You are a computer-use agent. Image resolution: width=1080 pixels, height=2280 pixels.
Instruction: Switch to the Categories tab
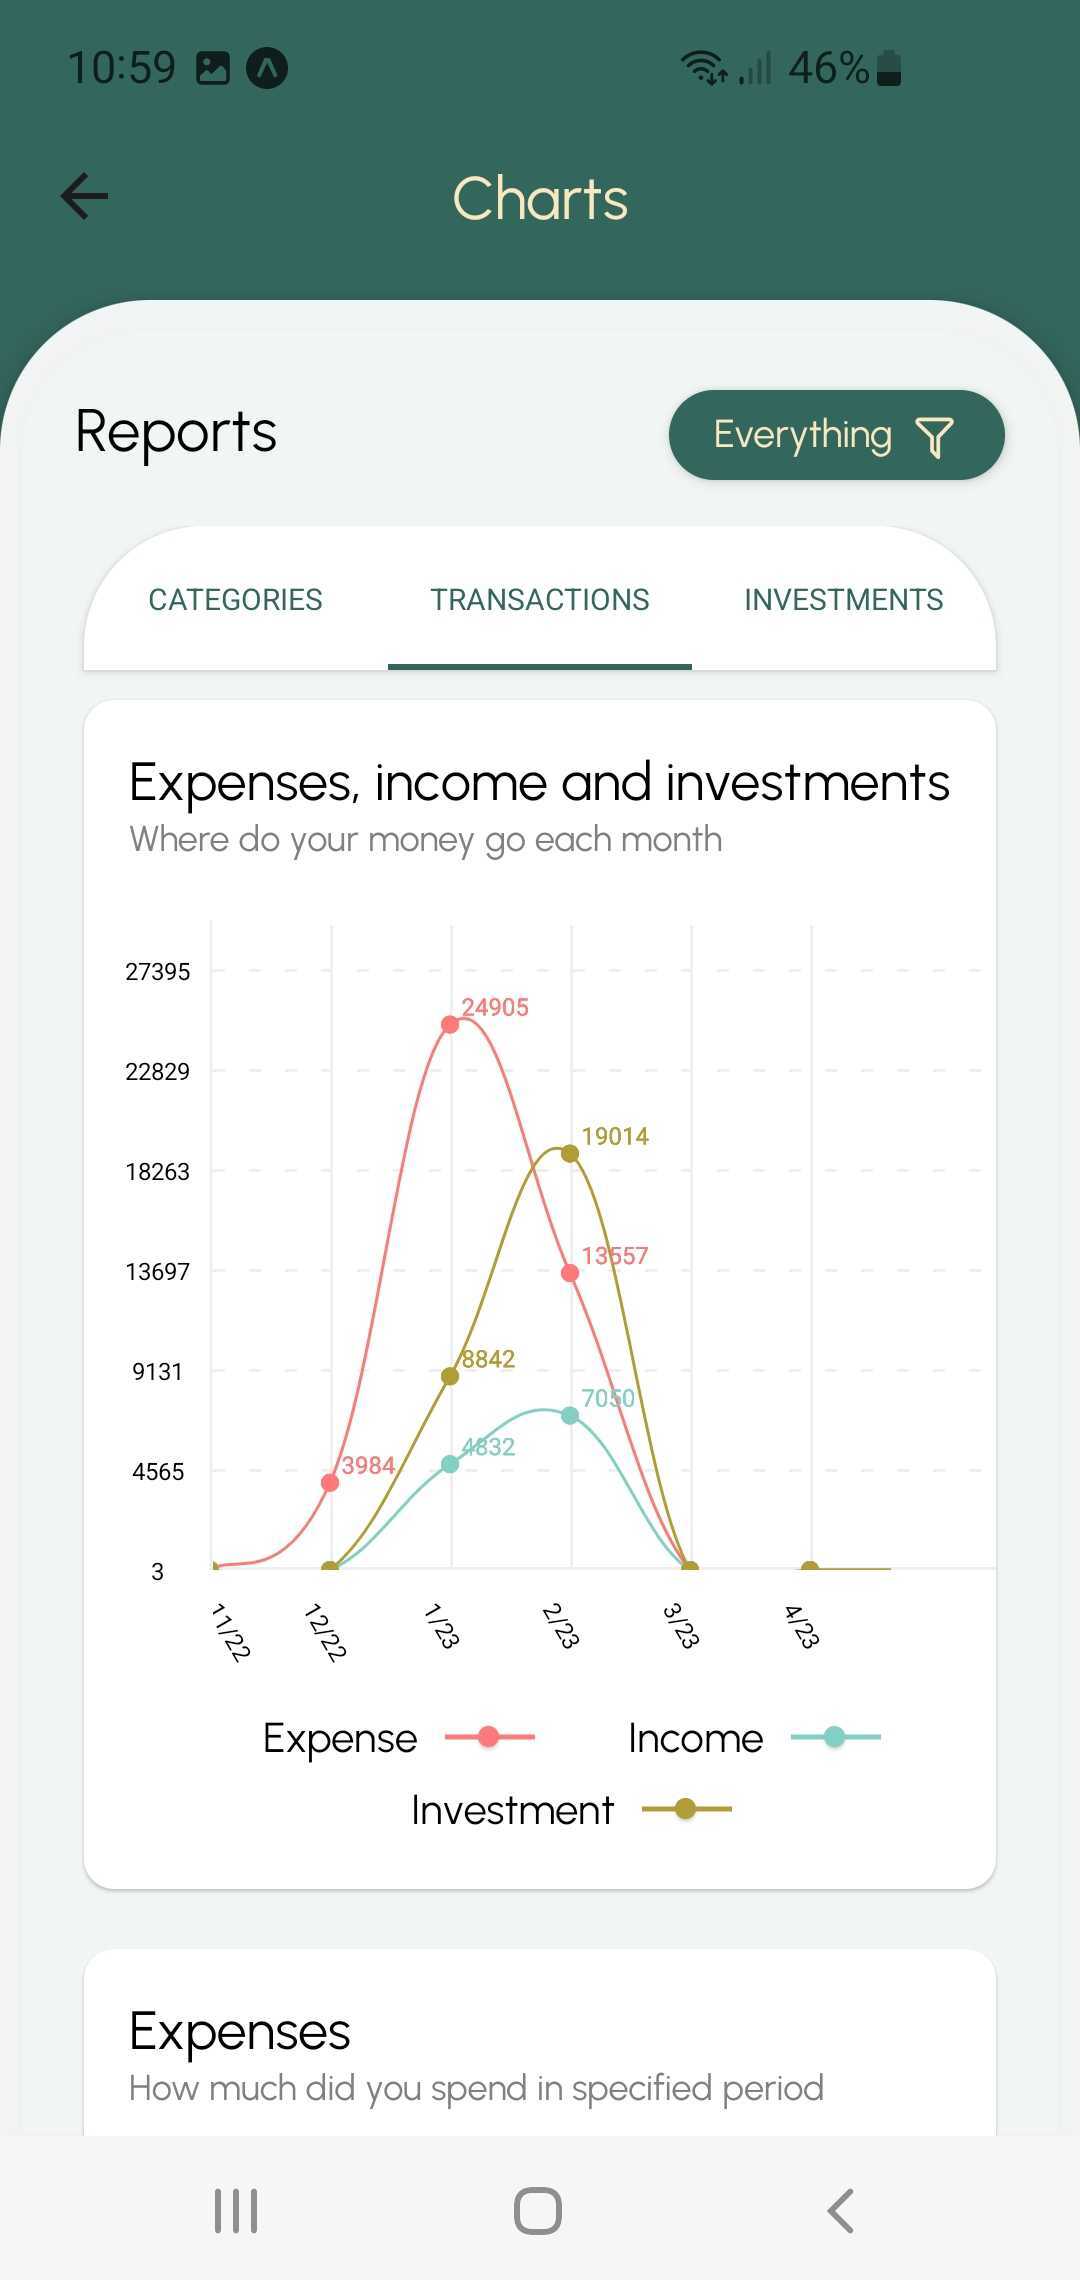point(235,599)
